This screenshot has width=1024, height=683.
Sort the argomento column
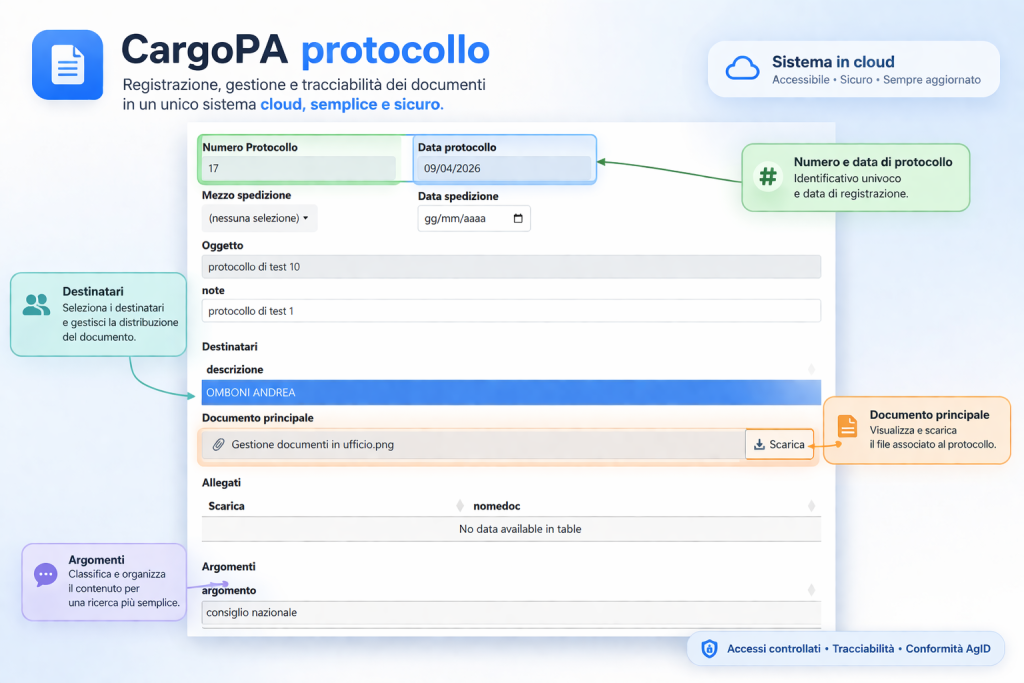[x=811, y=590]
